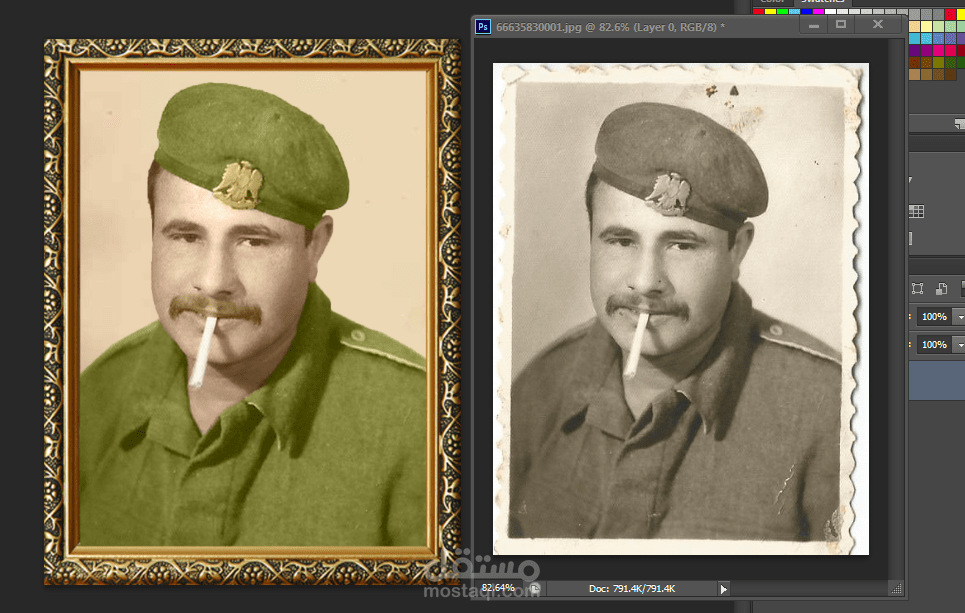This screenshot has width=965, height=613.
Task: Pick the peach pale orange swatch
Action: pos(915,26)
